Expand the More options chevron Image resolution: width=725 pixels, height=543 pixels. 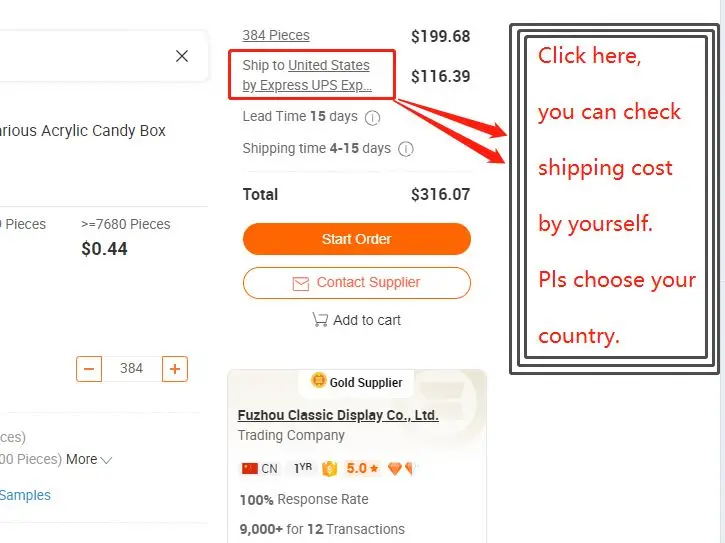[x=106, y=460]
